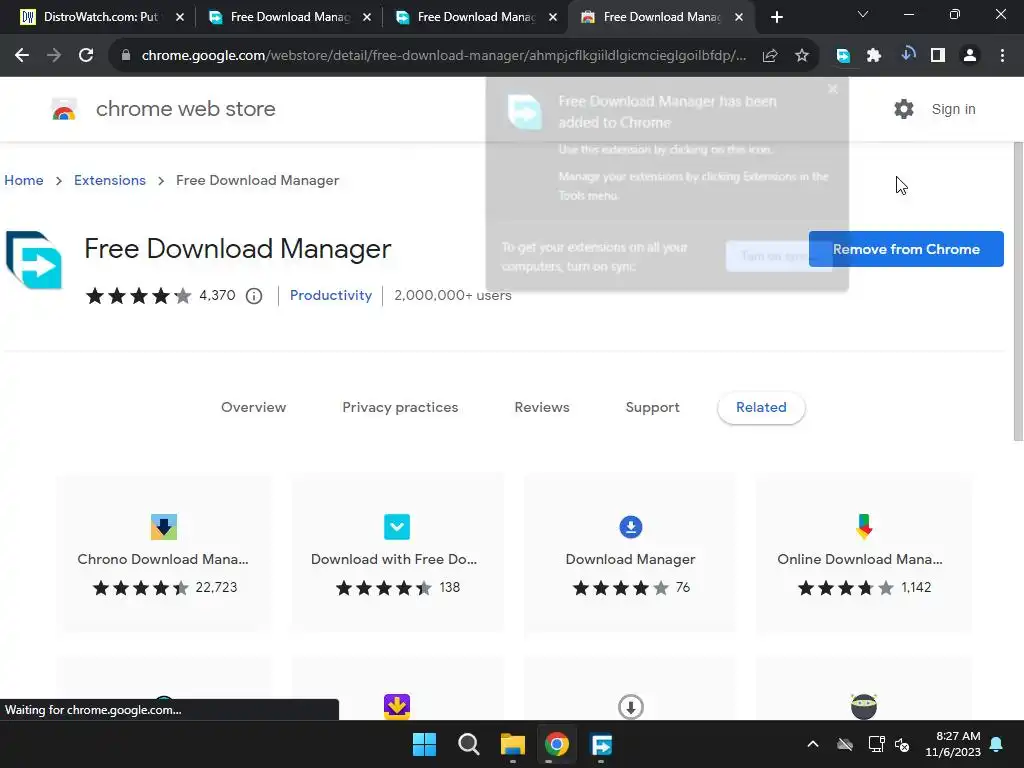Click the 2,000,000+ users text
The height and width of the screenshot is (768, 1024).
(x=453, y=295)
